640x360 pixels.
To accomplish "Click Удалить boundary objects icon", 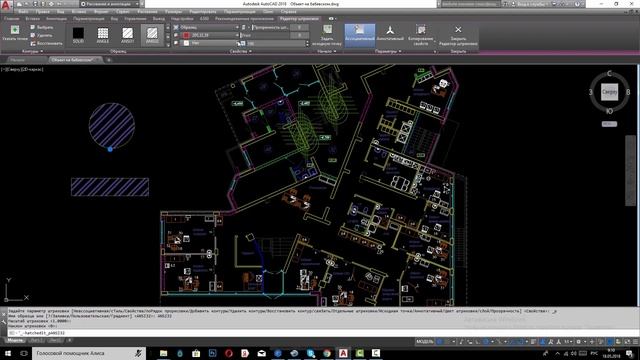I will 33,36.
